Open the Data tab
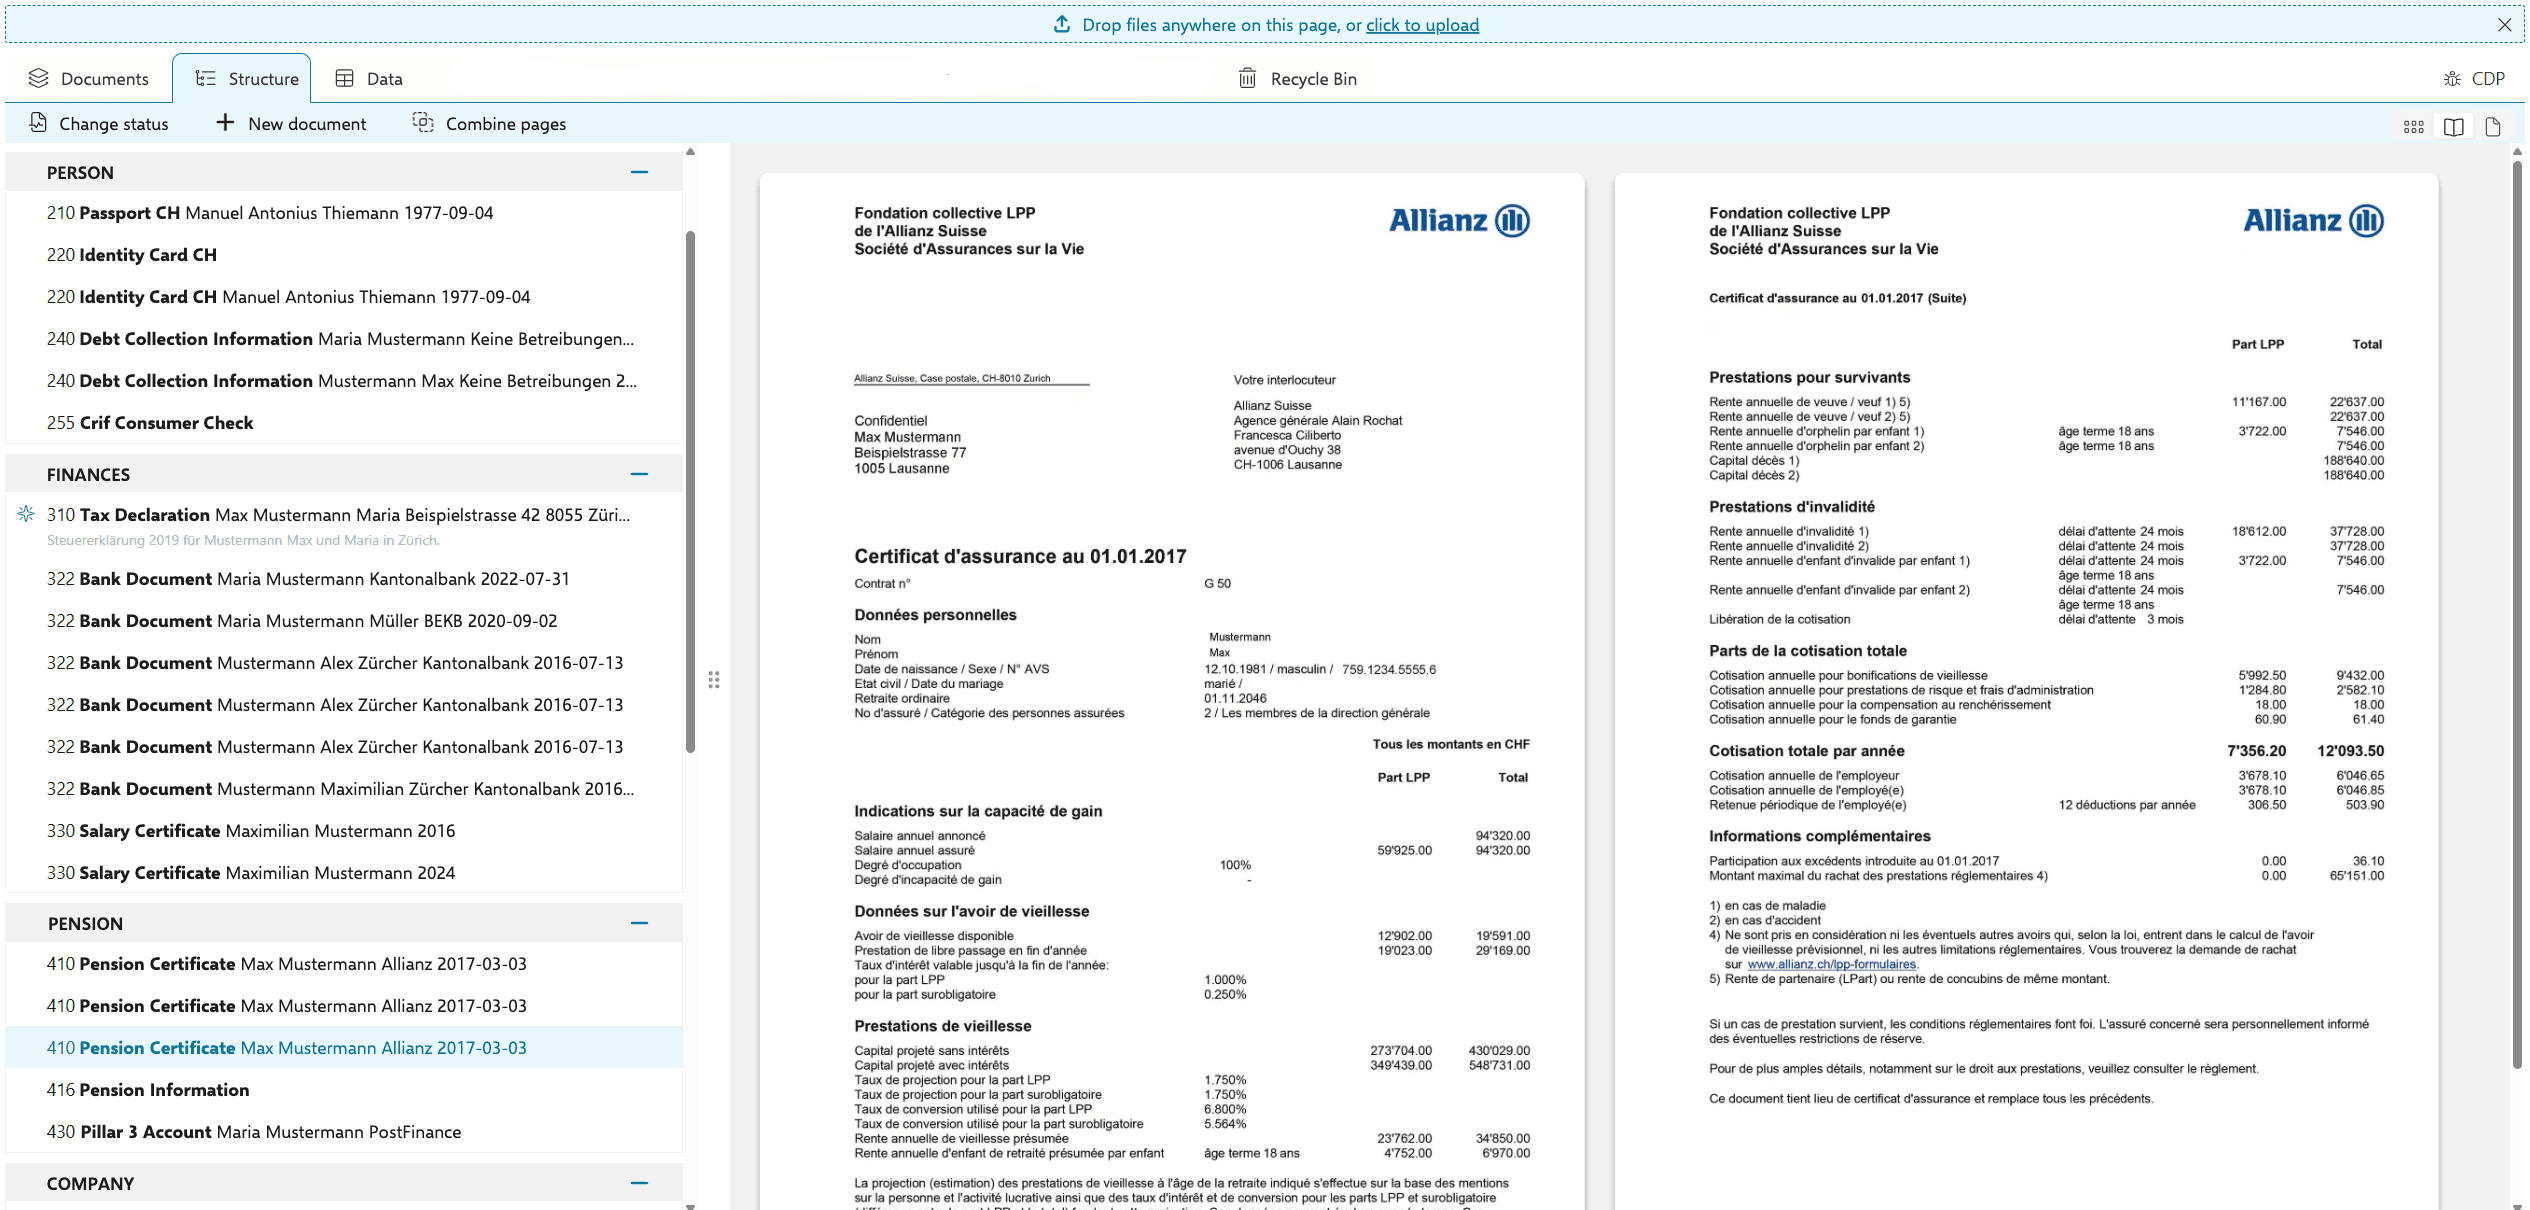 [369, 78]
